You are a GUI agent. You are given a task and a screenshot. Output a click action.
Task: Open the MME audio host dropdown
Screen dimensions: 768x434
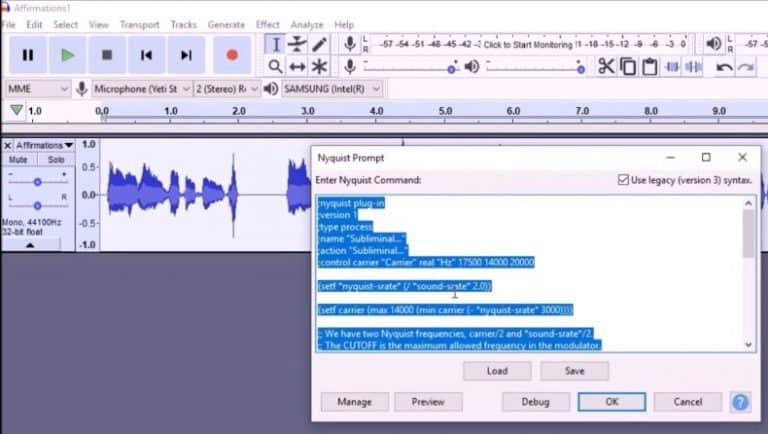[x=37, y=89]
